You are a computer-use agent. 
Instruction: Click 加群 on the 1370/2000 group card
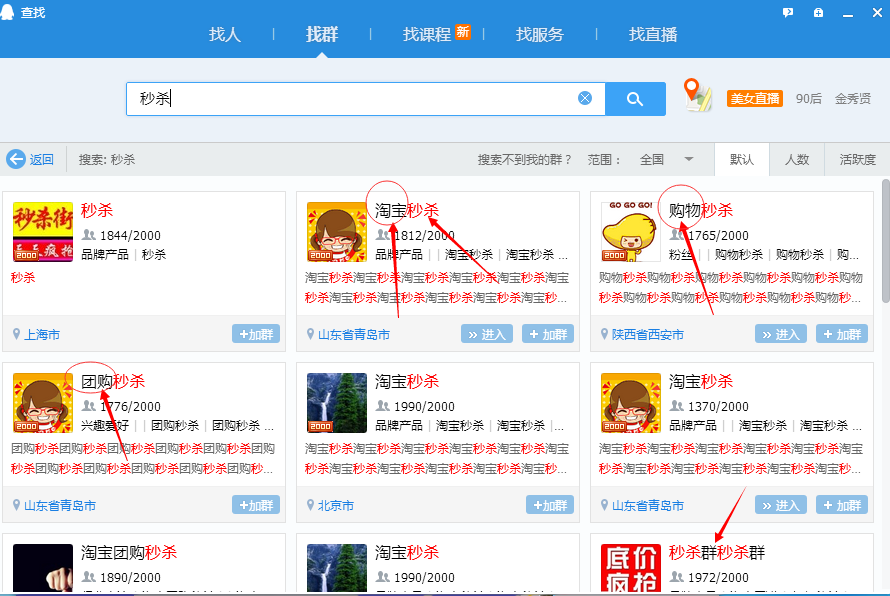click(842, 505)
